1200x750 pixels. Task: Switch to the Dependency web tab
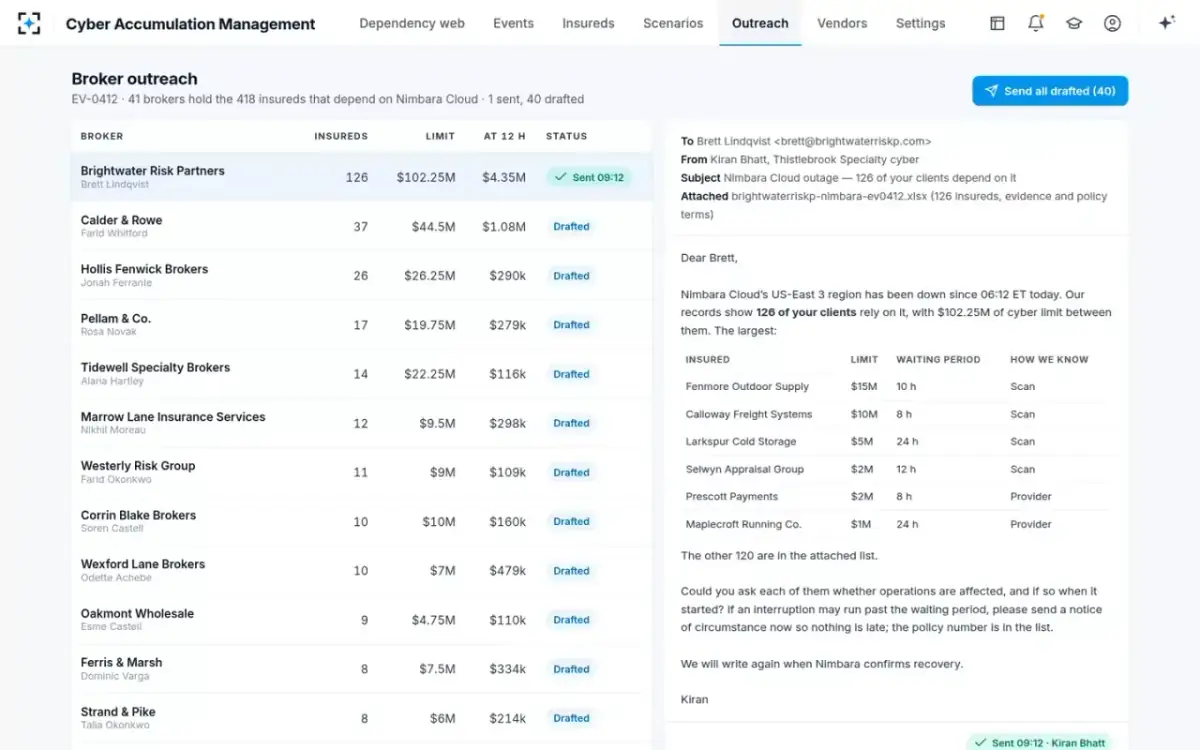point(412,23)
